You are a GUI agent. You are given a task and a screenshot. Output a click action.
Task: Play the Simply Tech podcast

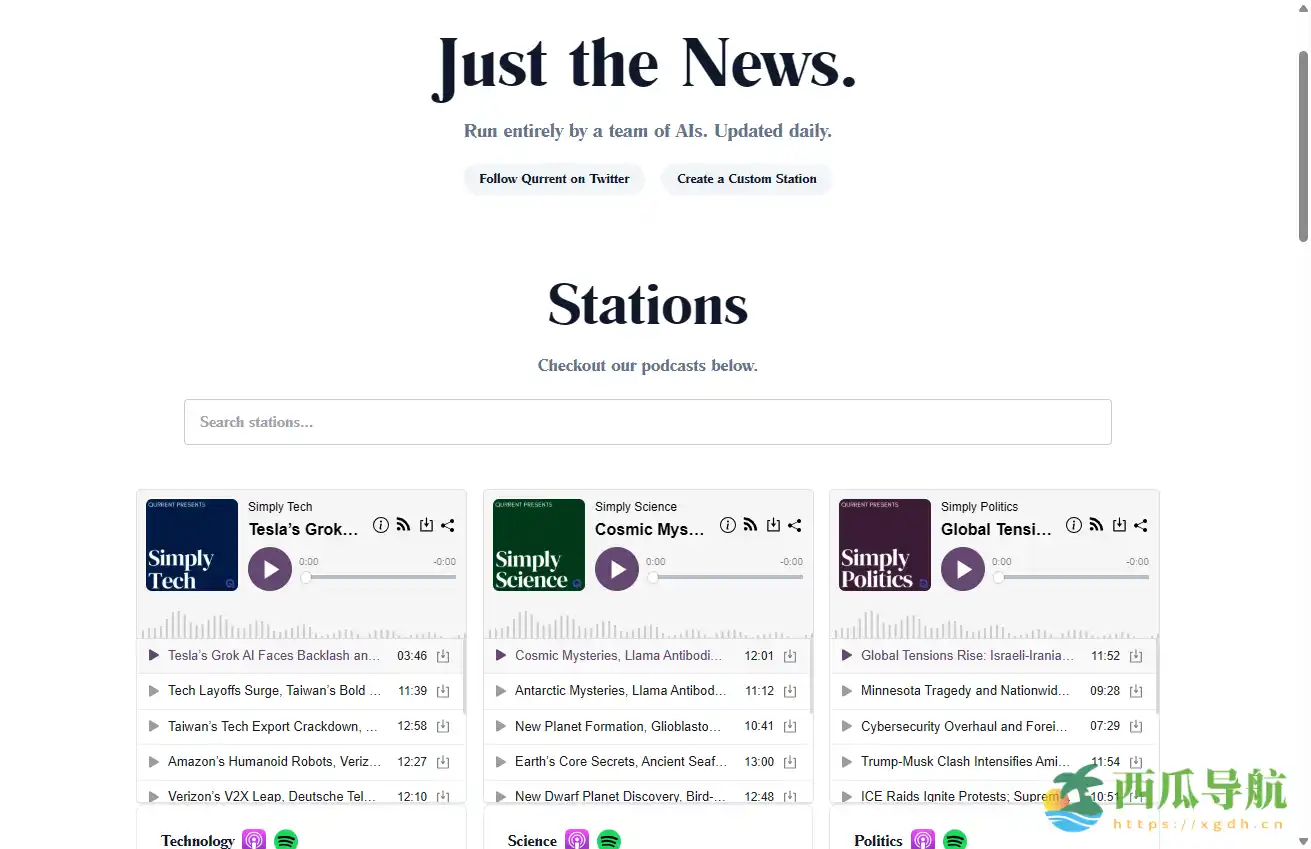point(270,569)
